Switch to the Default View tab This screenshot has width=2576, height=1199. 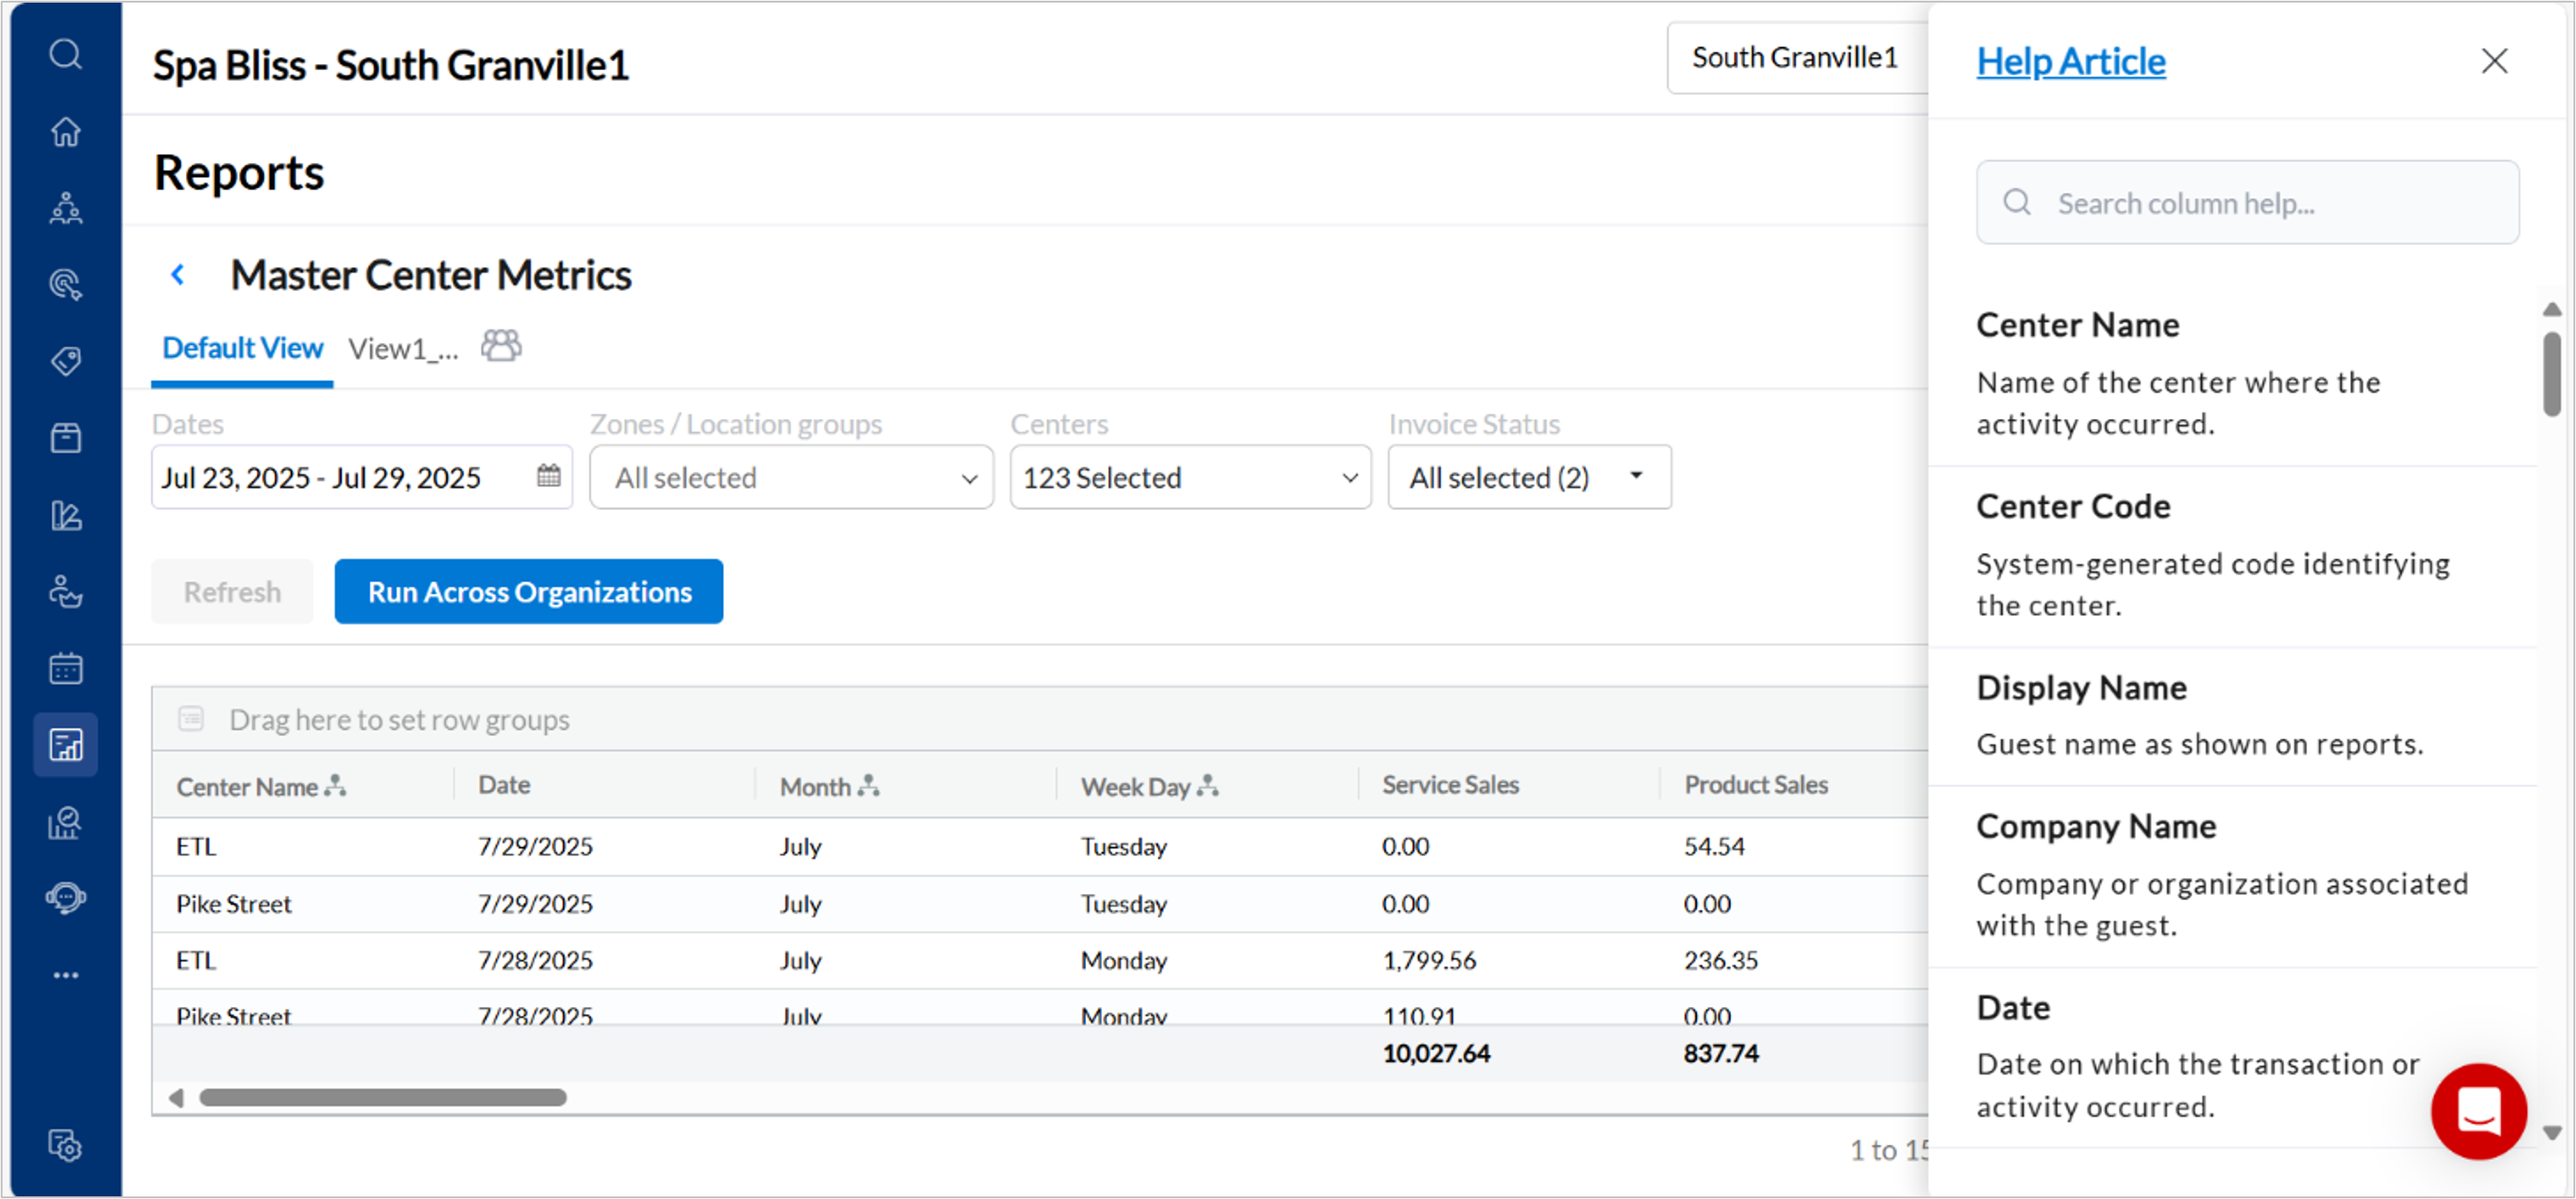tap(242, 348)
